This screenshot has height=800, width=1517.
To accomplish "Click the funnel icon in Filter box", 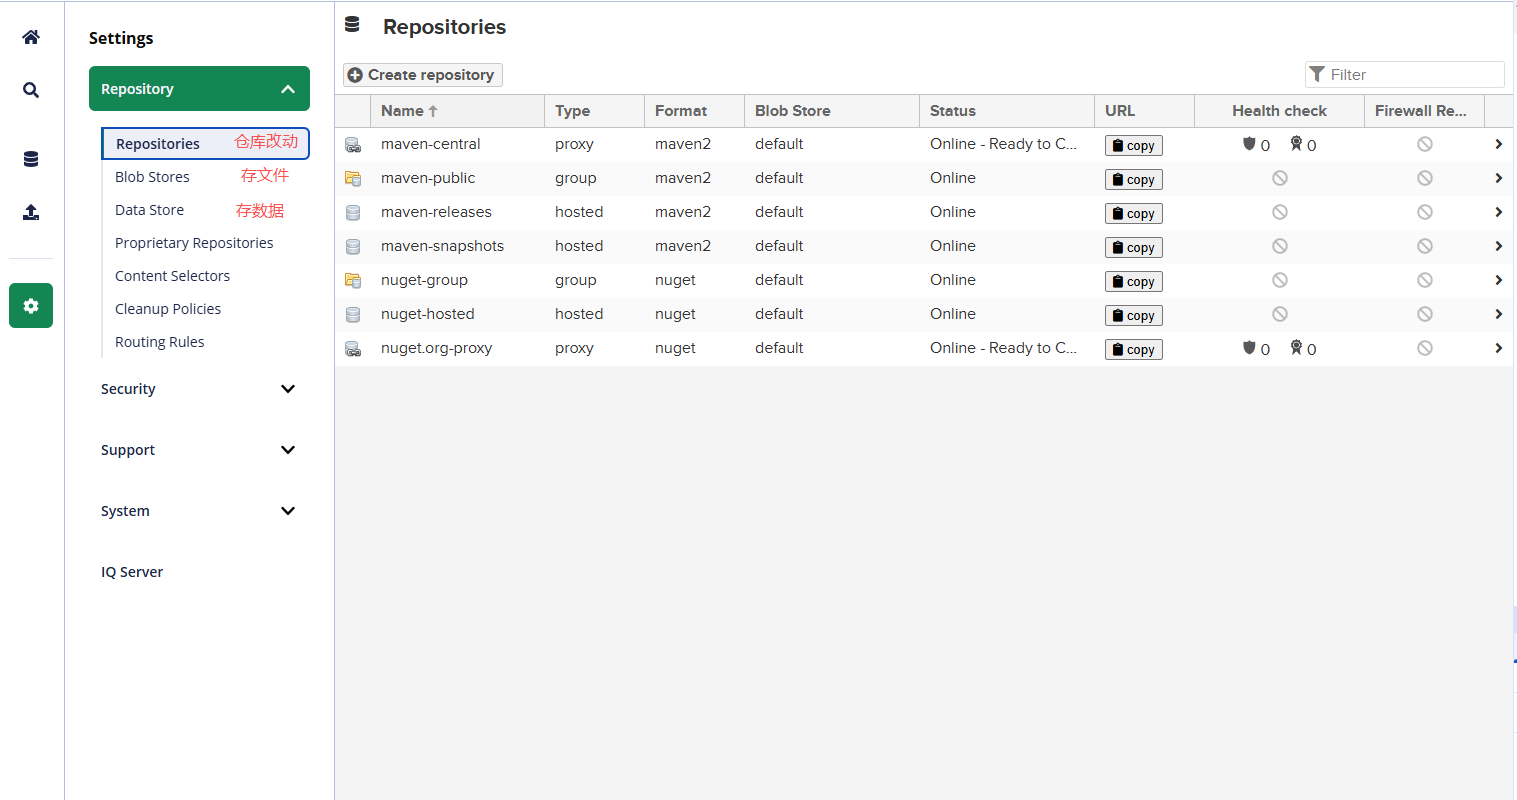I will coord(1318,74).
